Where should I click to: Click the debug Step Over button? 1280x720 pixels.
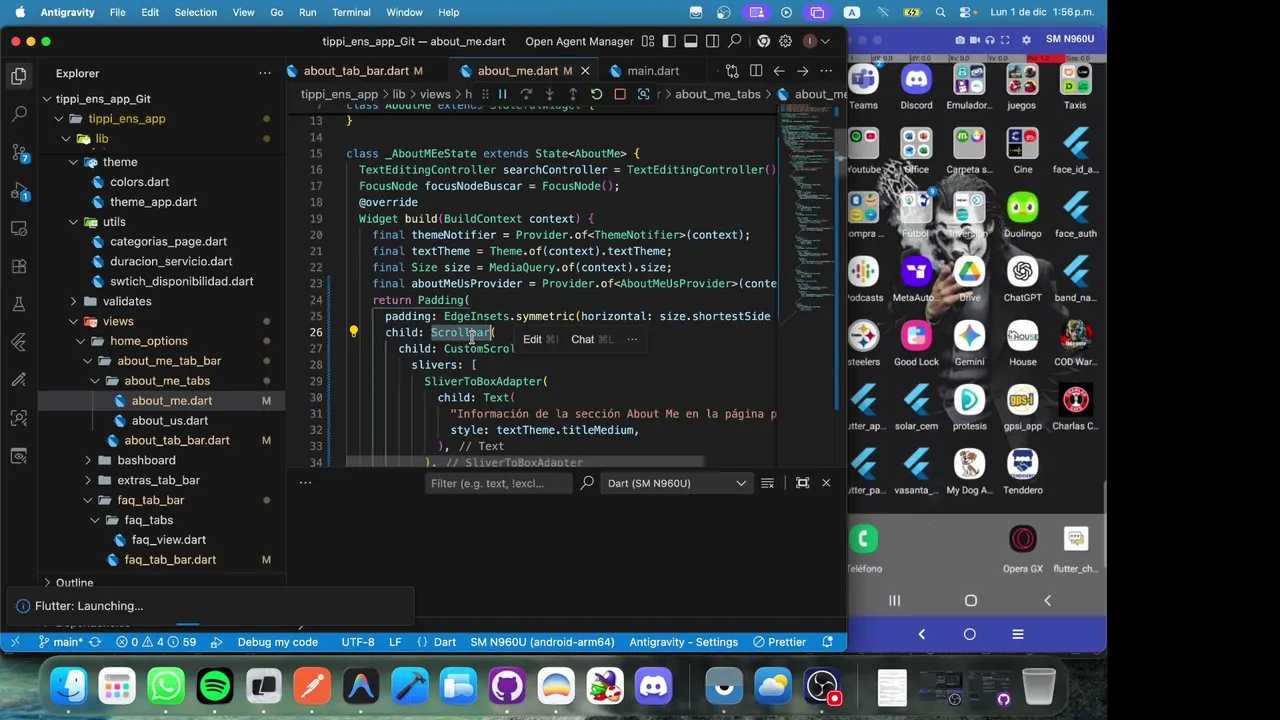pos(526,94)
